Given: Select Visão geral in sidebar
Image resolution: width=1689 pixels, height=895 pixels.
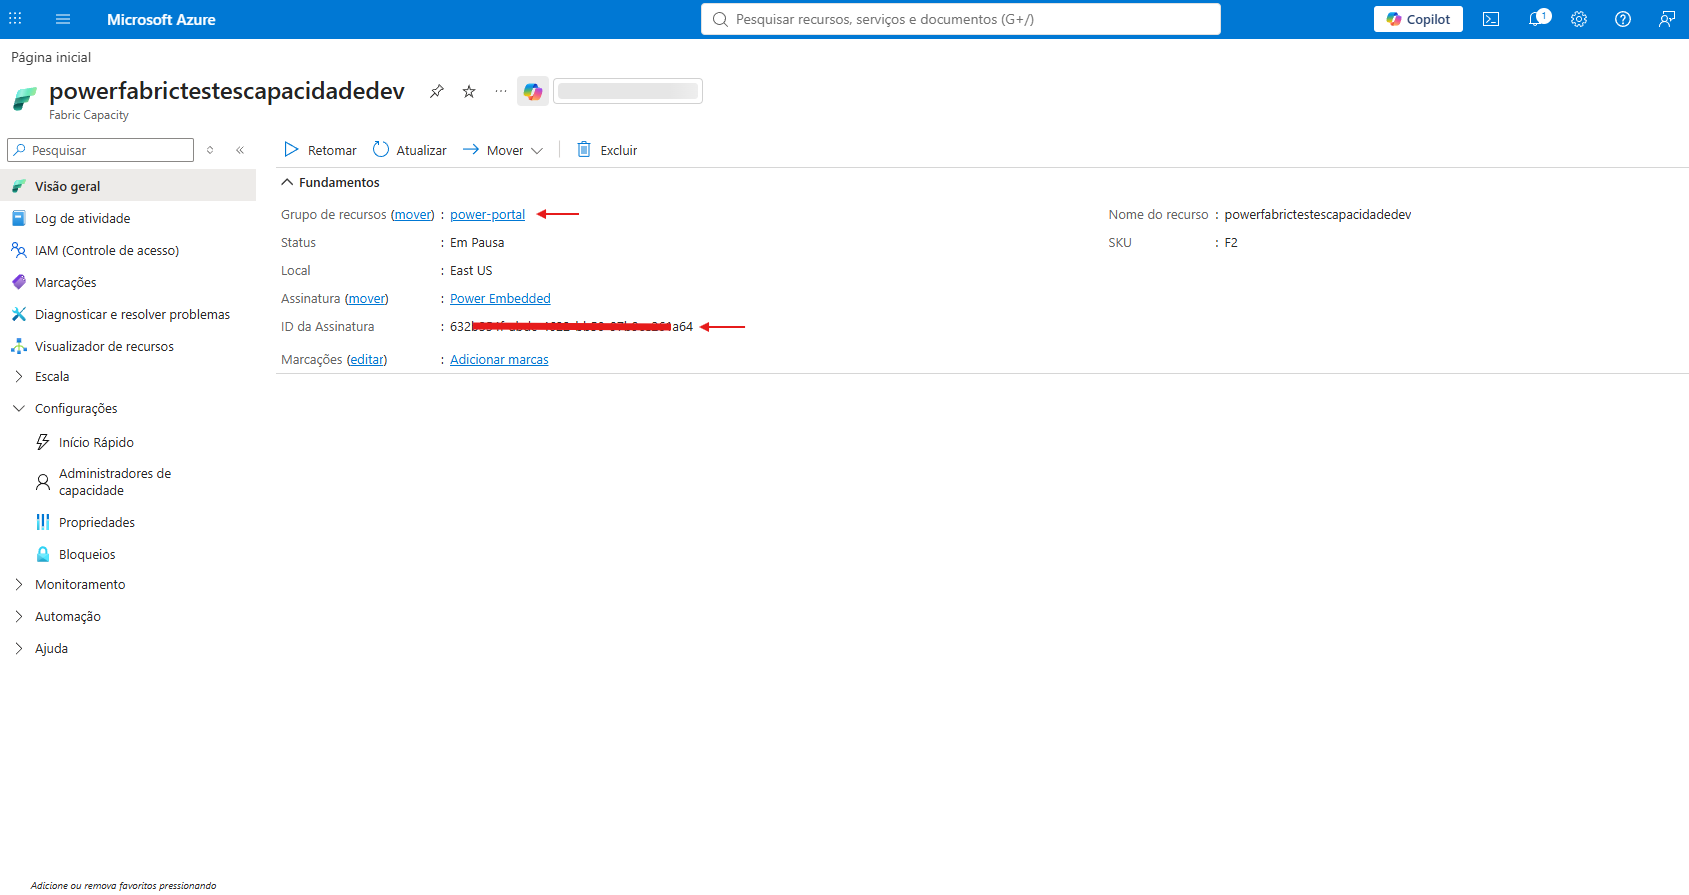Looking at the screenshot, I should 128,186.
